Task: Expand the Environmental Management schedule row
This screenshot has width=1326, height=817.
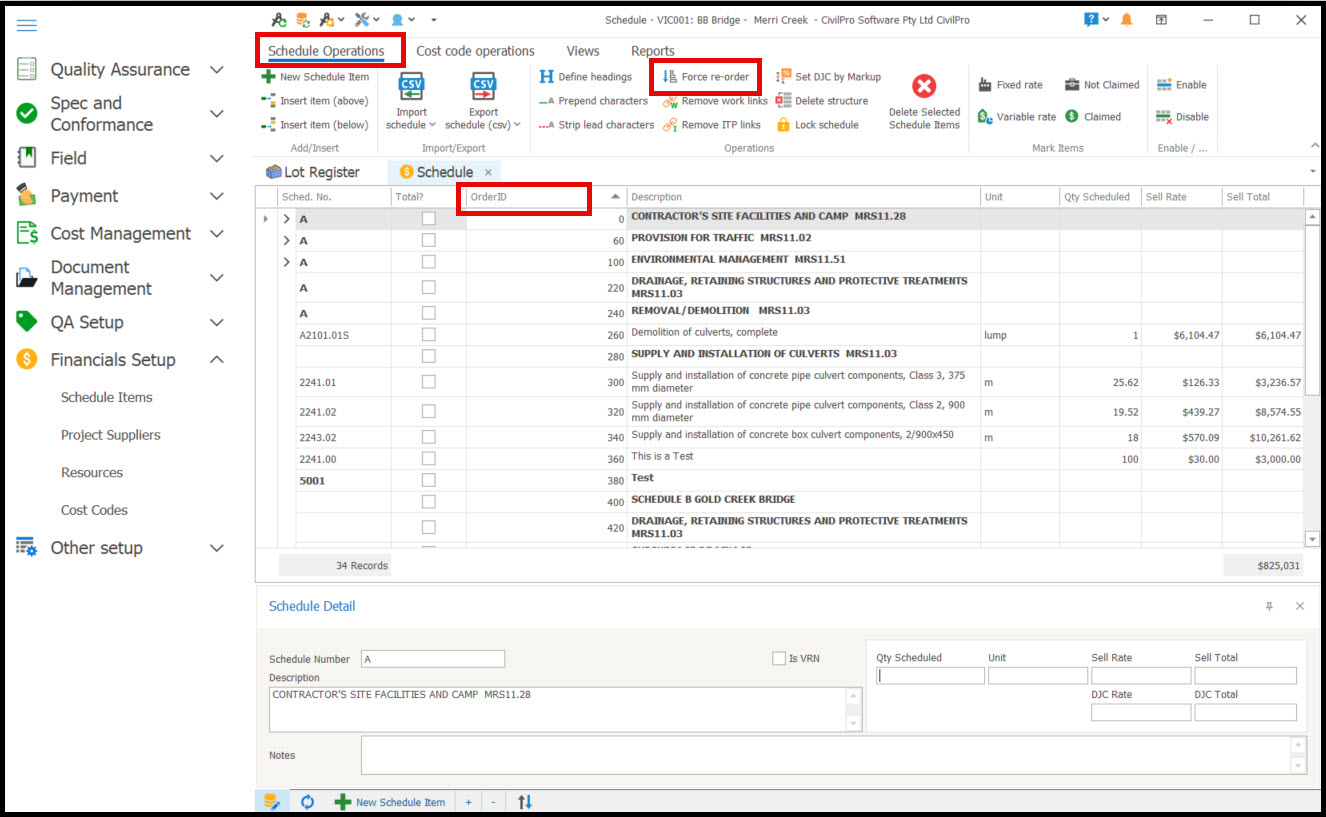Action: [287, 262]
